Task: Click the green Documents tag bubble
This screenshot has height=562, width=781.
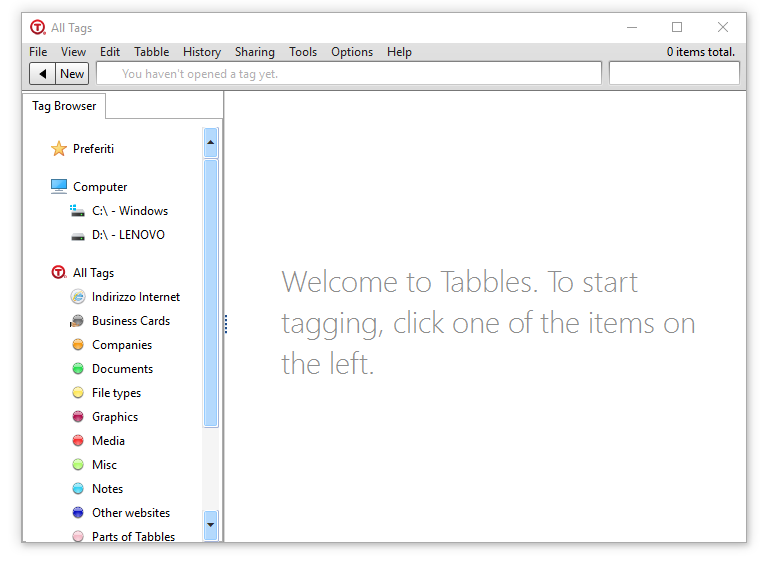Action: (78, 369)
